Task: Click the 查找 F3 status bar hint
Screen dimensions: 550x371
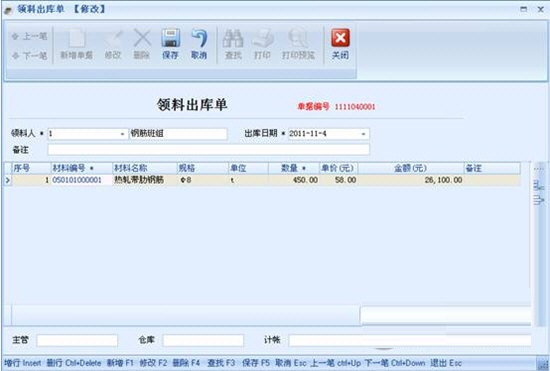Action: (x=221, y=363)
